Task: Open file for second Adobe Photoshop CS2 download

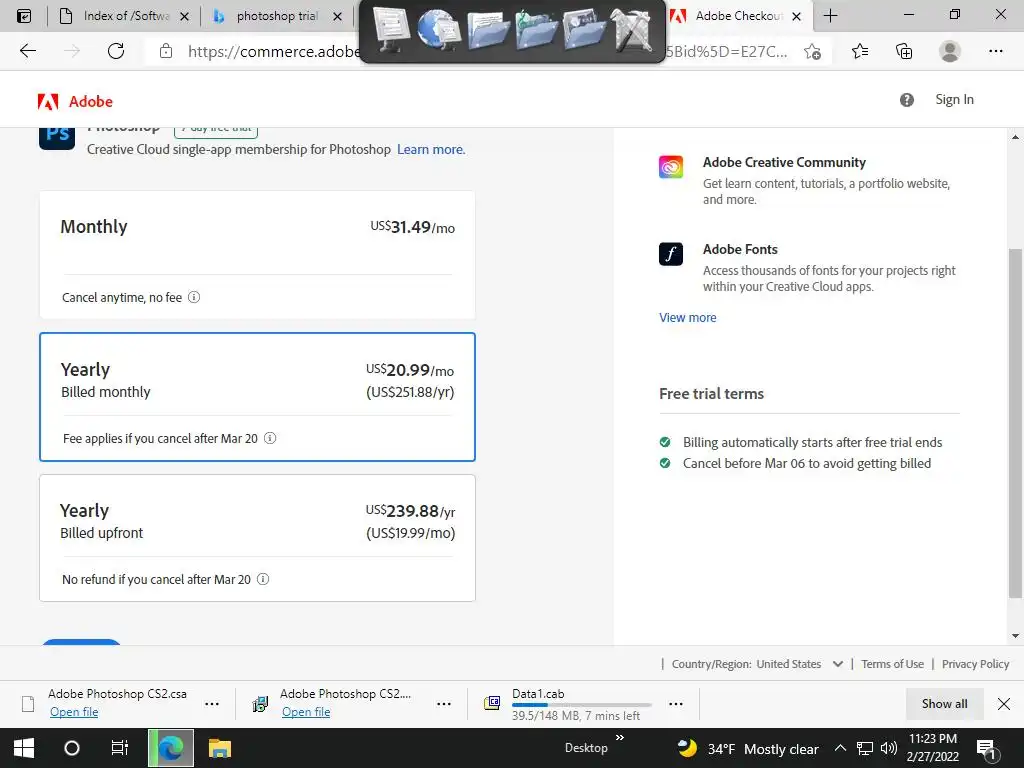Action: (306, 712)
